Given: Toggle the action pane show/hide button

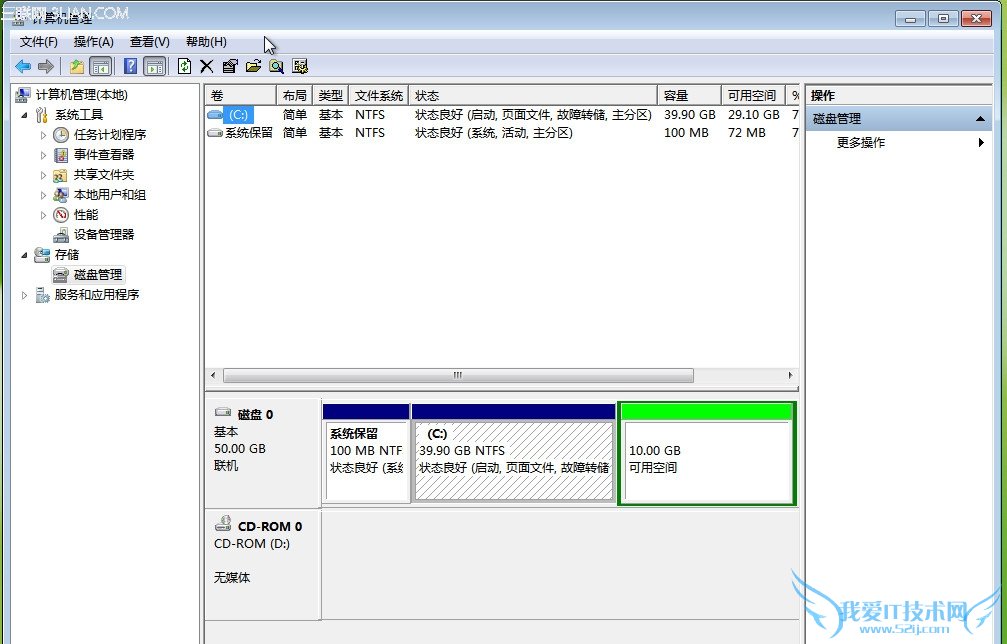Looking at the screenshot, I should [x=154, y=67].
